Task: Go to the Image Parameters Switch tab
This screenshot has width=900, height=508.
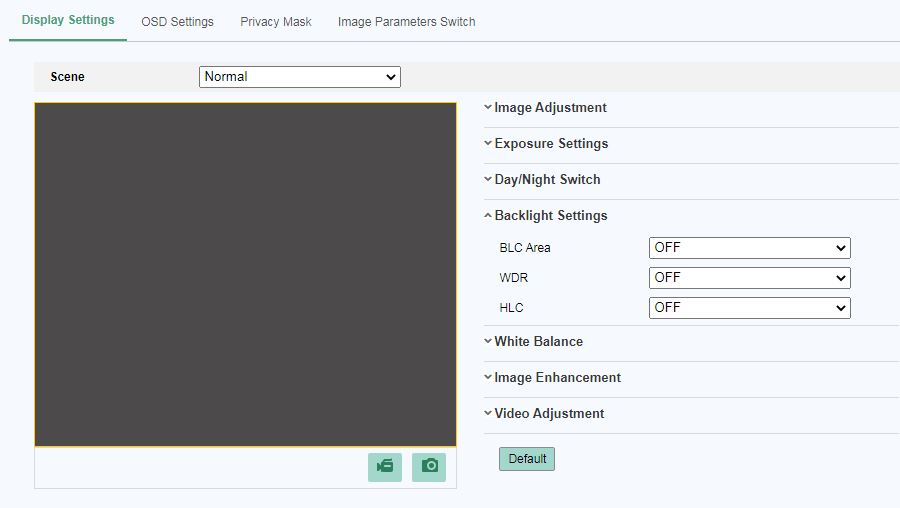Action: click(406, 21)
